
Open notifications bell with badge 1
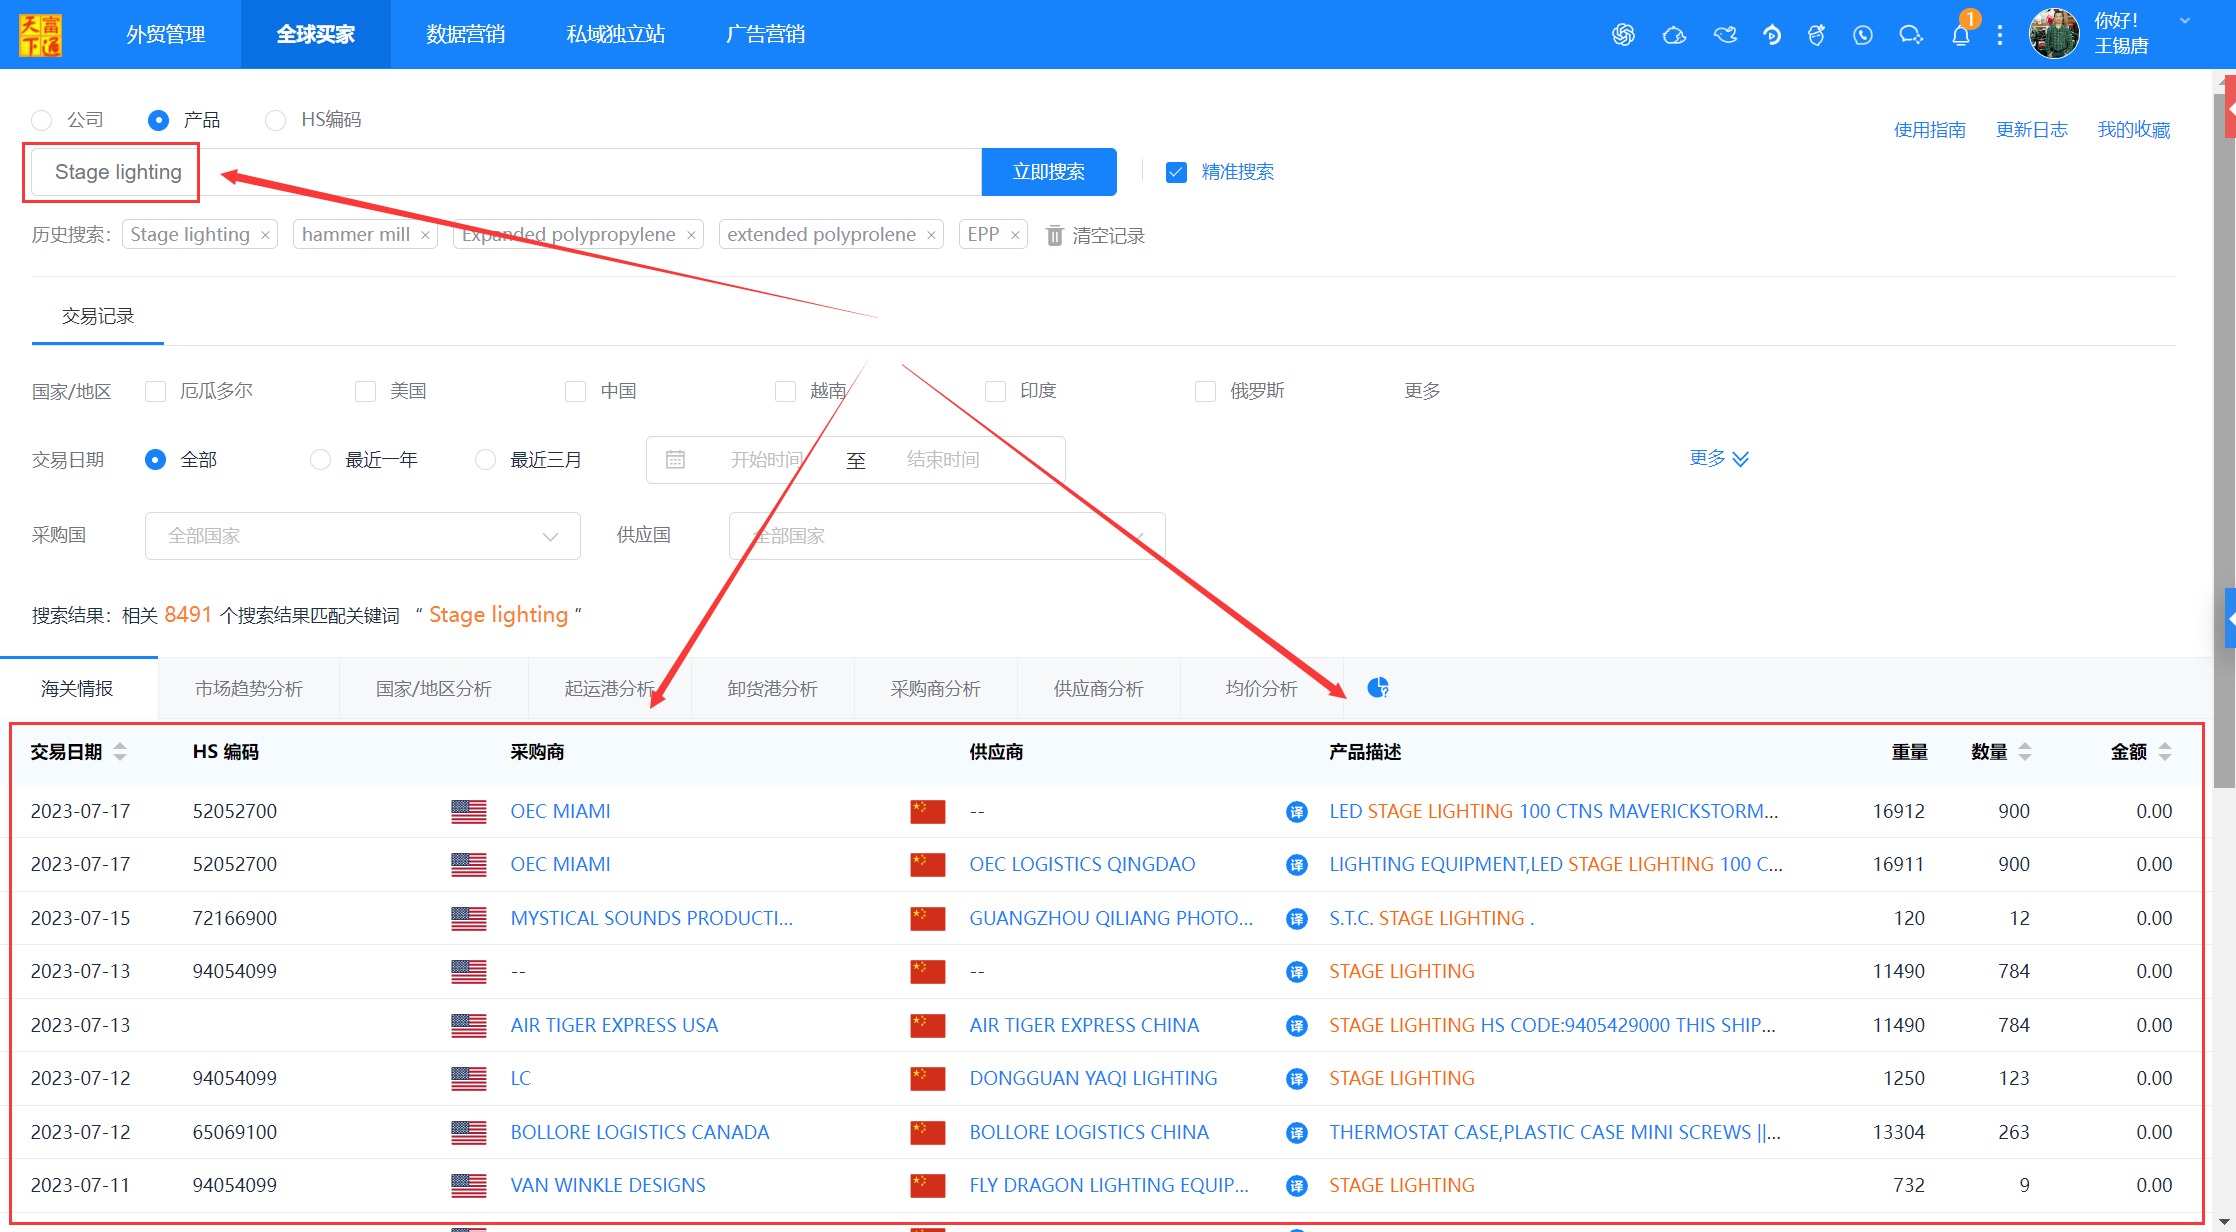[x=1961, y=35]
